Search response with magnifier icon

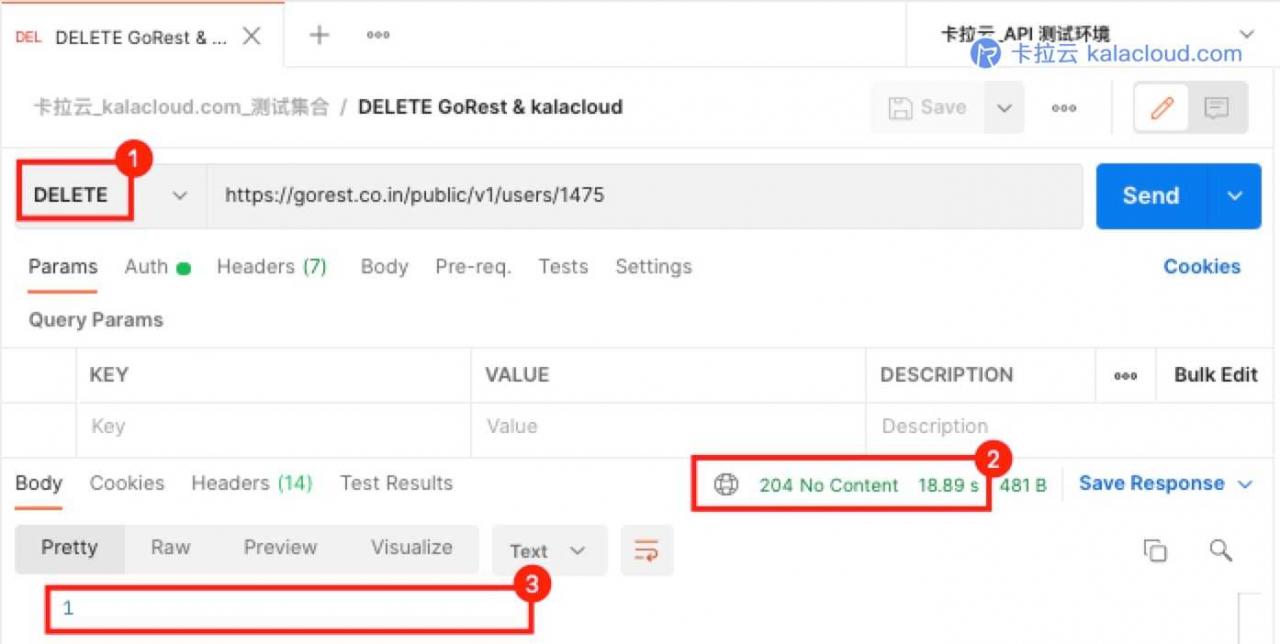pyautogui.click(x=1220, y=550)
